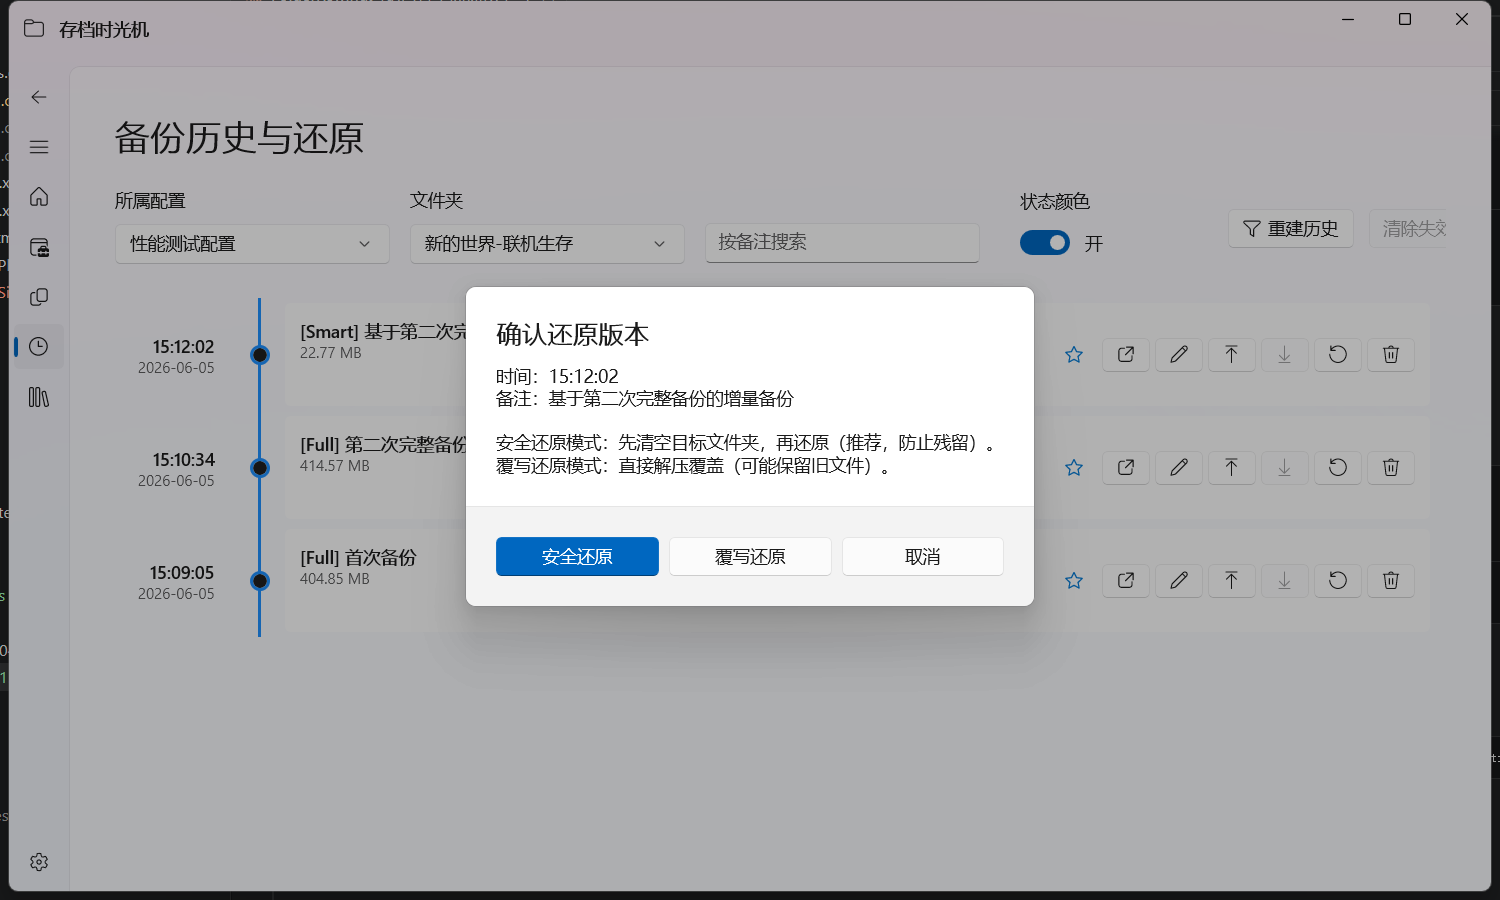Open the library books sidebar icon

(x=39, y=397)
